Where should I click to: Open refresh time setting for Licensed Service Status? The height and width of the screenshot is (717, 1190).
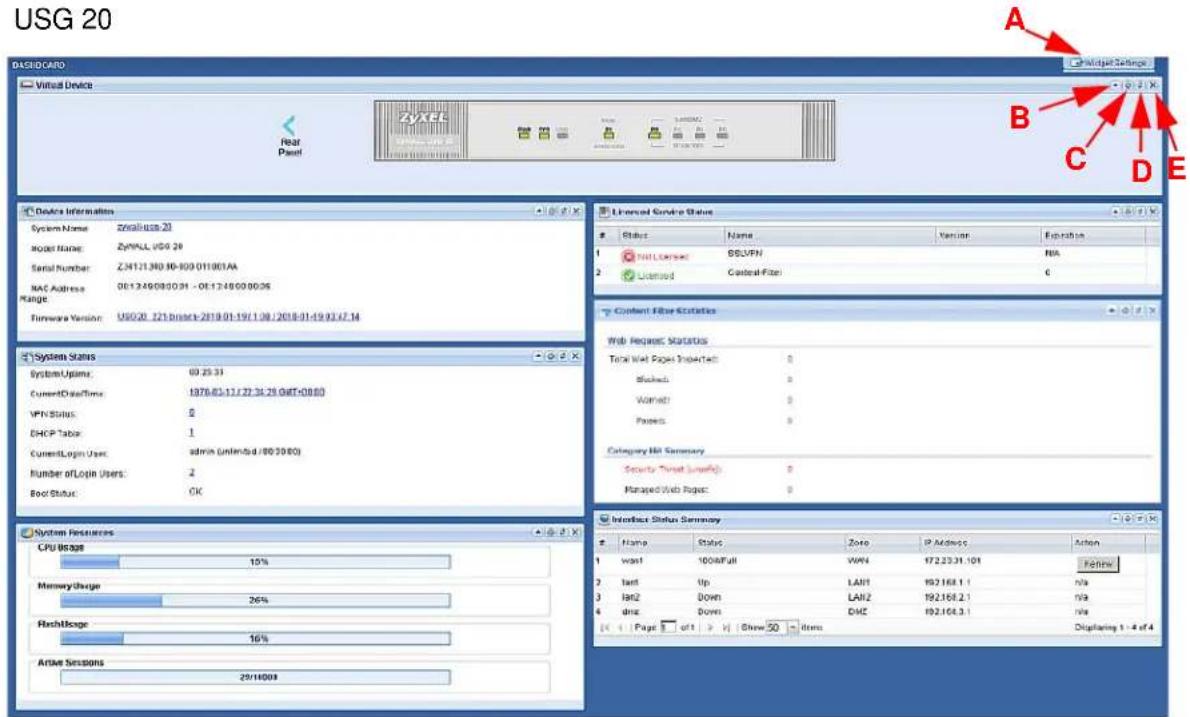pyautogui.click(x=1129, y=212)
